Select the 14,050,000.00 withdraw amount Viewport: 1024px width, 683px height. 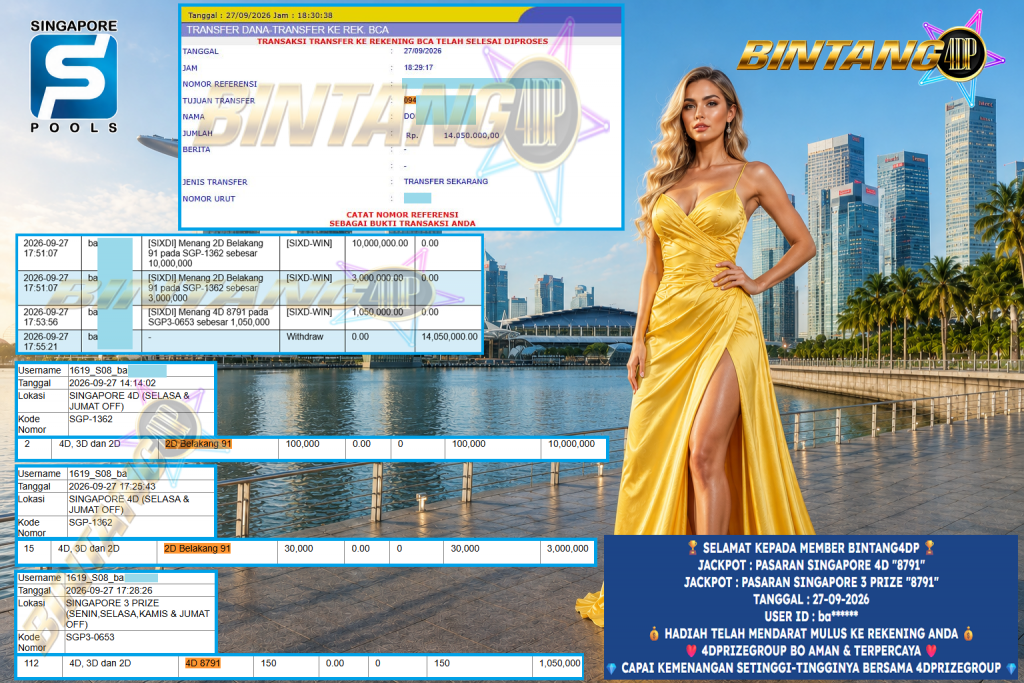pyautogui.click(x=449, y=336)
